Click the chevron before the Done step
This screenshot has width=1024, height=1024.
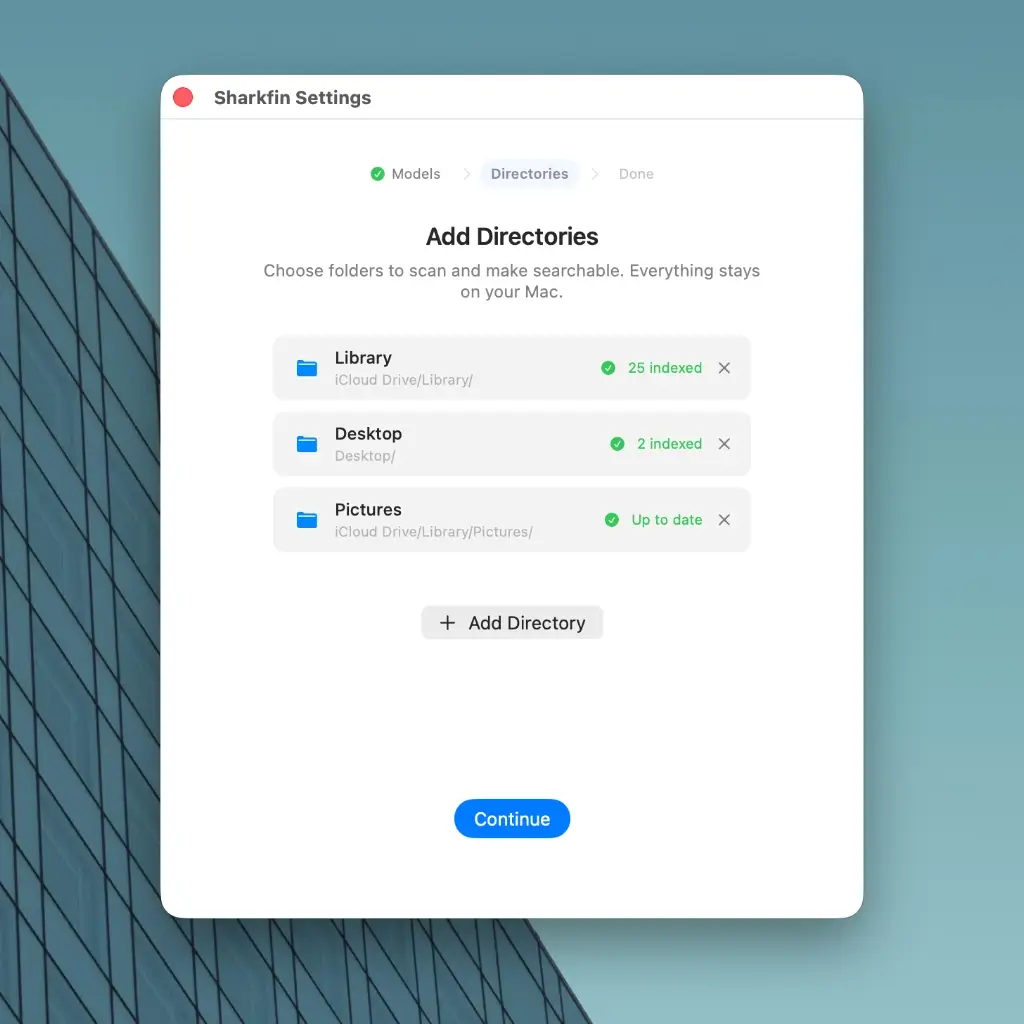coord(594,173)
